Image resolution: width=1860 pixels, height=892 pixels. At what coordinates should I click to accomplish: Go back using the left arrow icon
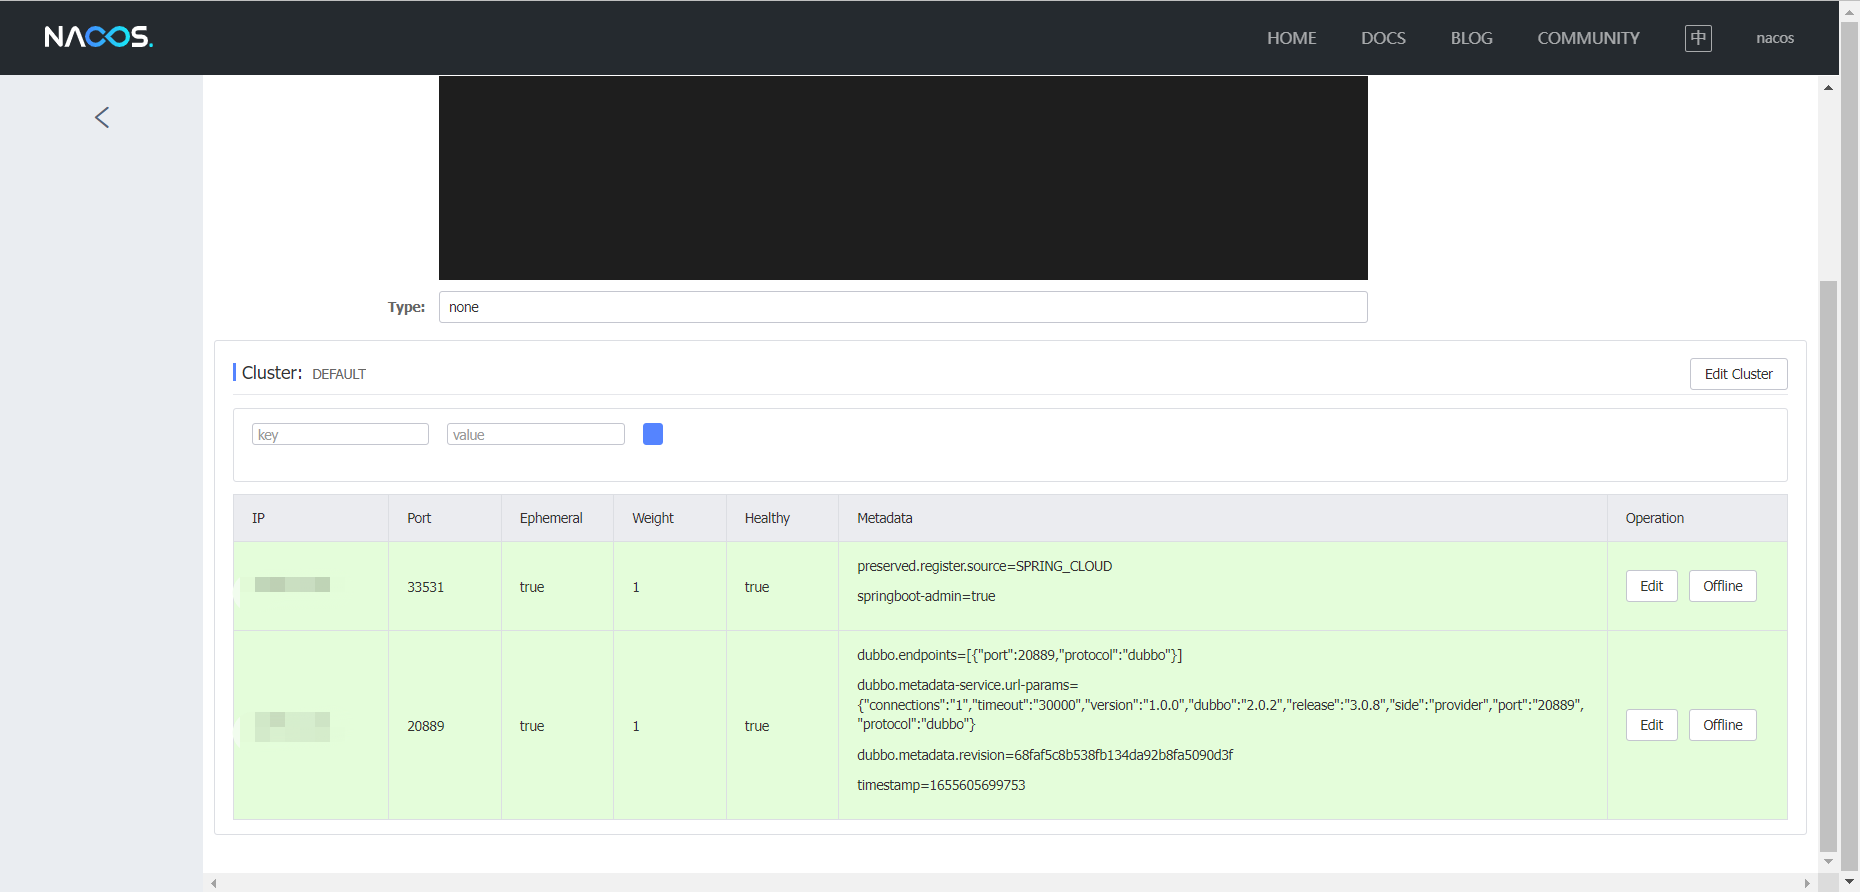(102, 117)
